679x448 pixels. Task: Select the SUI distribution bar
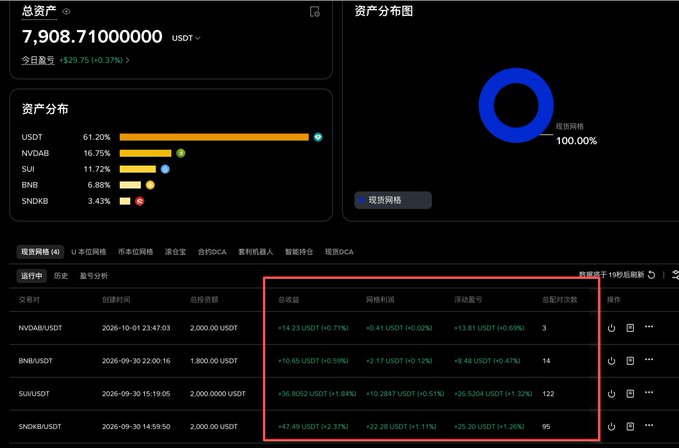138,169
